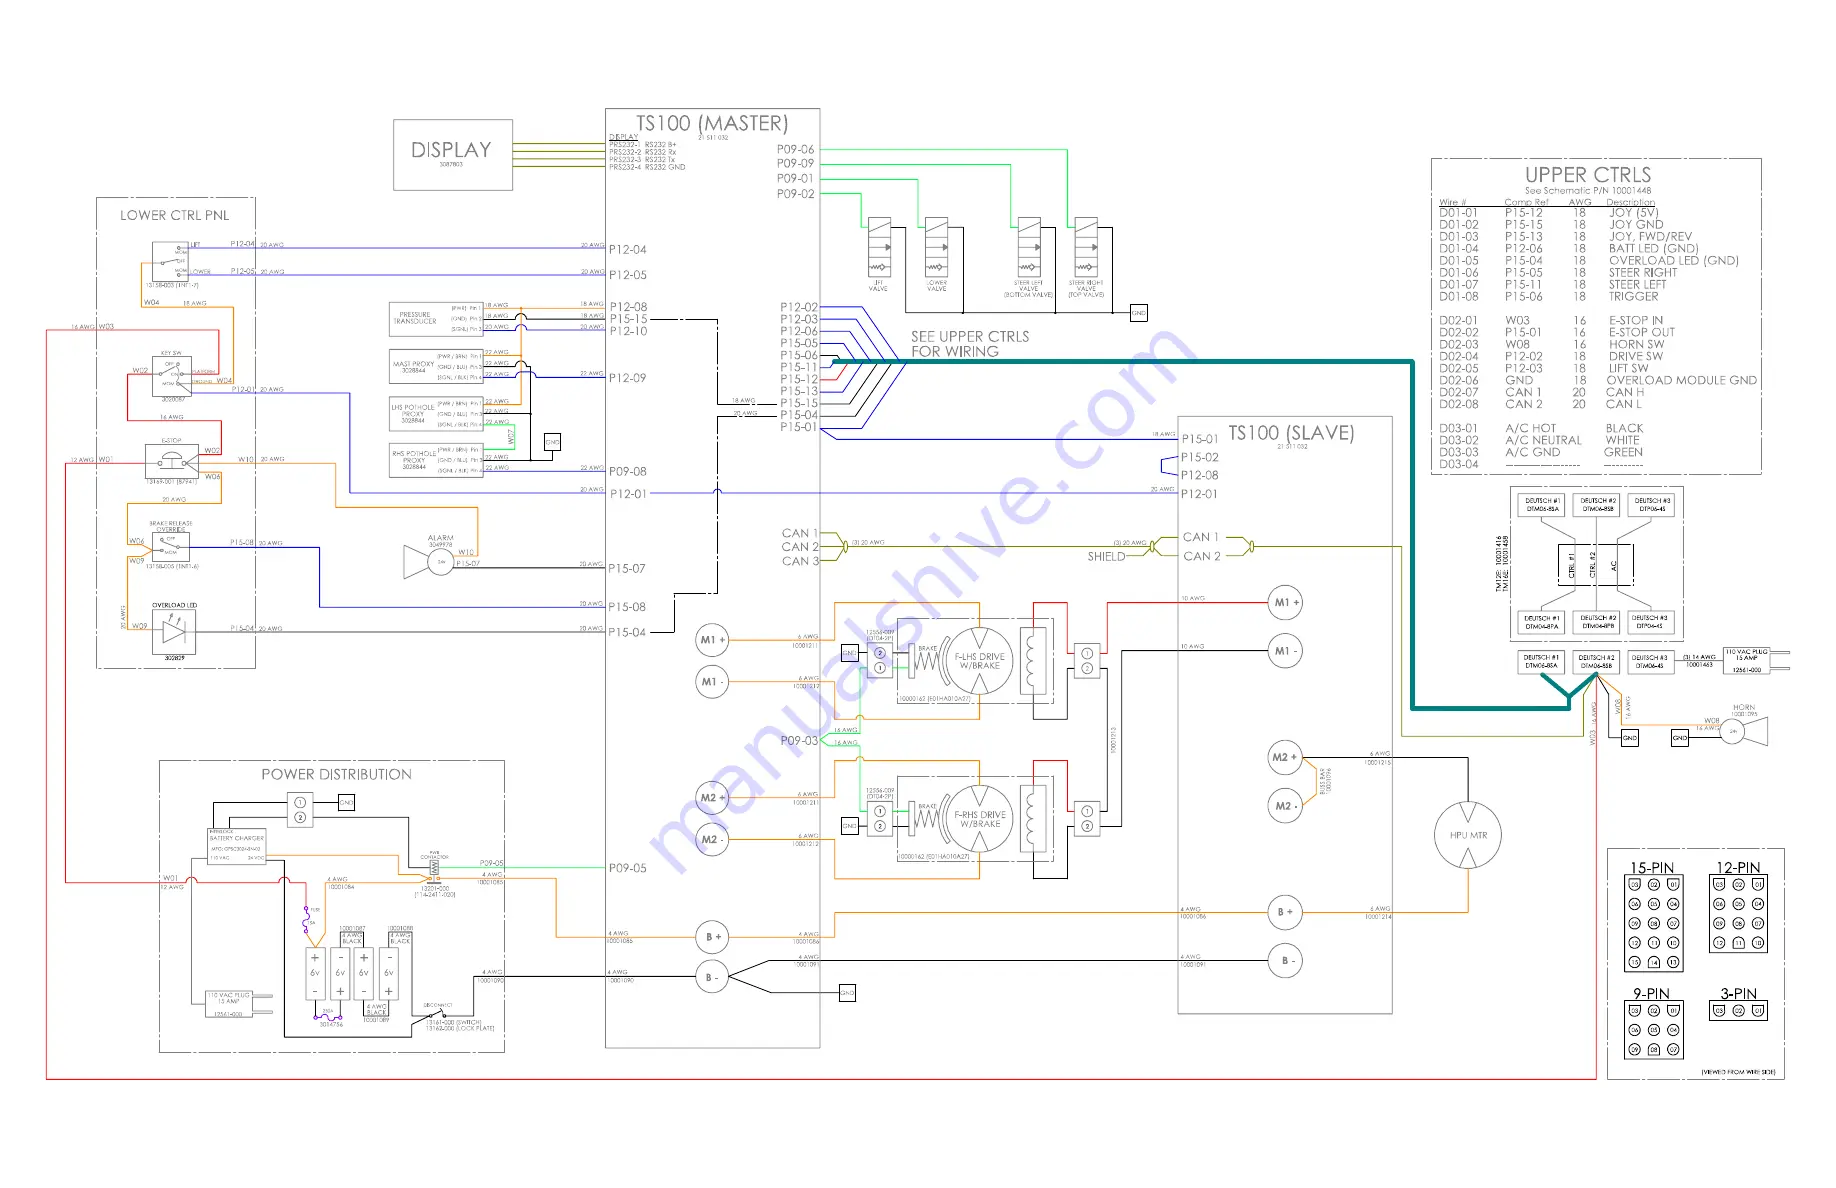Viewport: 1836px width, 1188px height.
Task: Select the BRAKE RELEASE OVERRIDE switch symbol
Action: pyautogui.click(x=172, y=547)
